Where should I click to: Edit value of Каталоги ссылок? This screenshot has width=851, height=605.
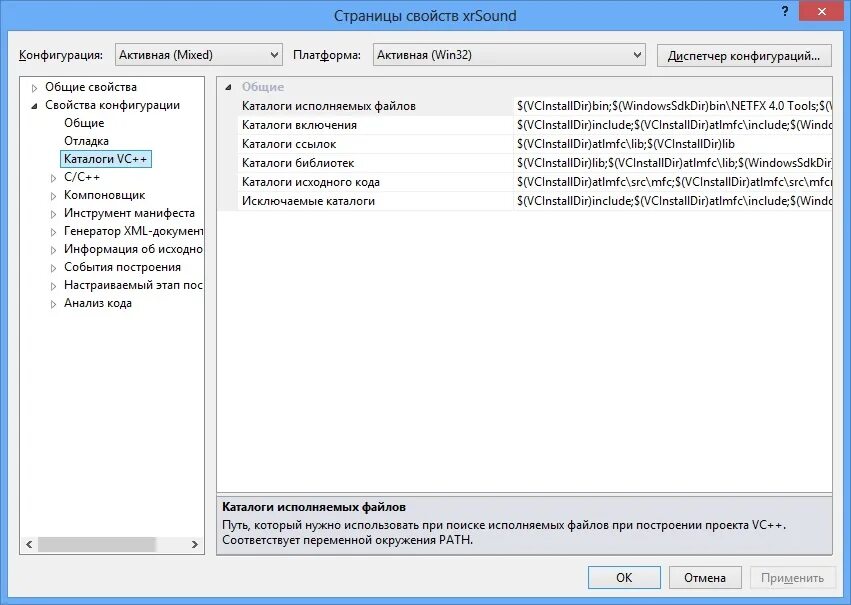(x=673, y=144)
